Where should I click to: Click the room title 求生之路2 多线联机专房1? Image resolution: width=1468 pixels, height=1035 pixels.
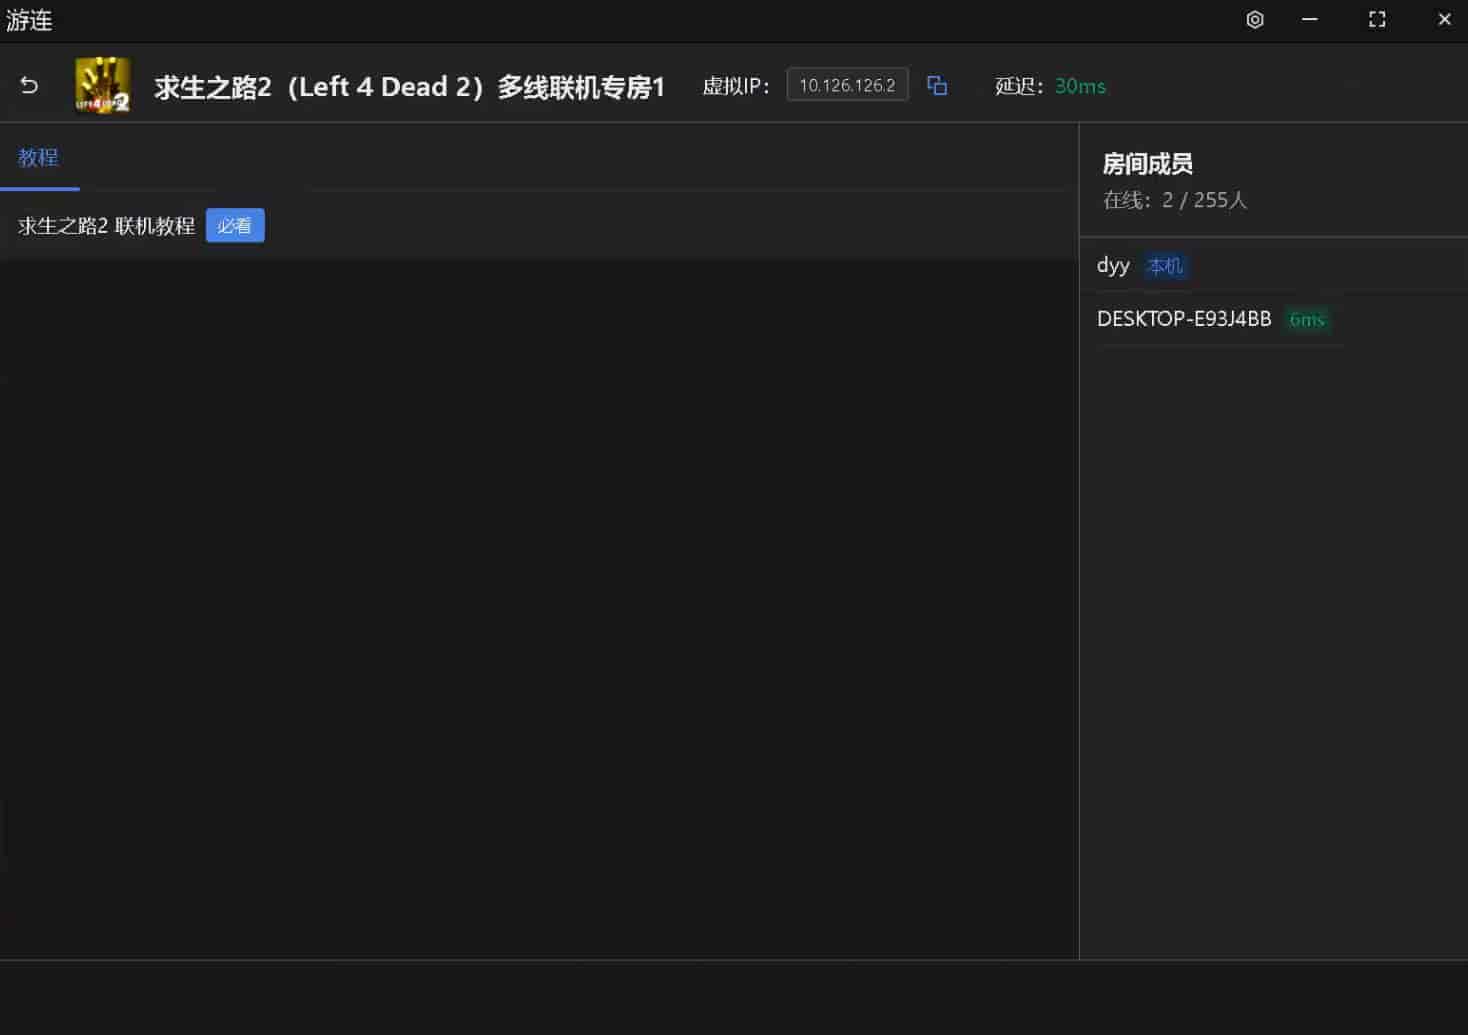410,87
